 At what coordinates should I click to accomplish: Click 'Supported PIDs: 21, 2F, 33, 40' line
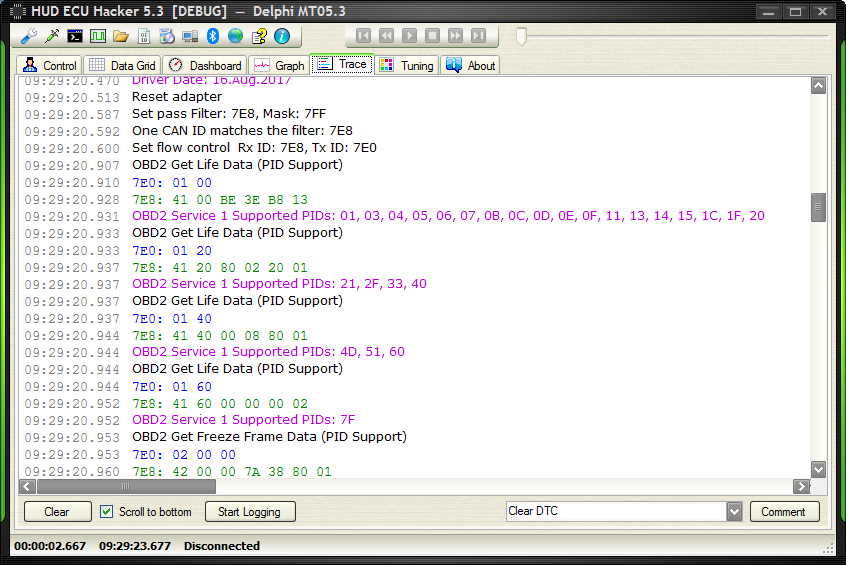tap(279, 284)
